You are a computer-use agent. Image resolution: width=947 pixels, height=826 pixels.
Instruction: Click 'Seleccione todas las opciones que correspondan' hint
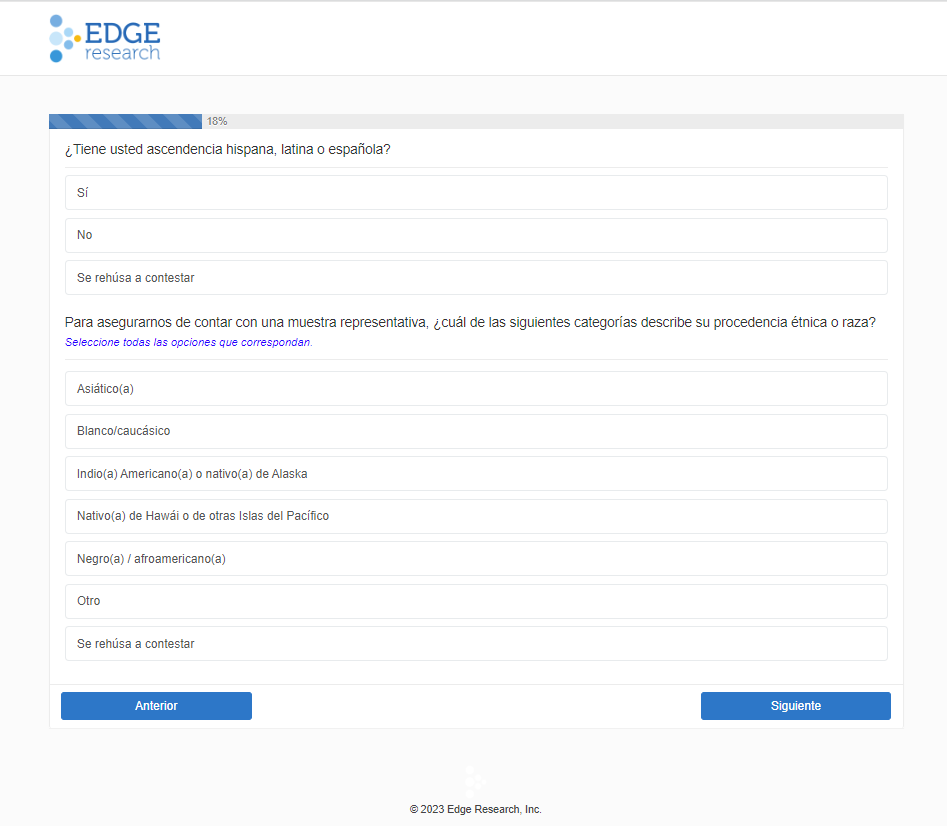(188, 342)
